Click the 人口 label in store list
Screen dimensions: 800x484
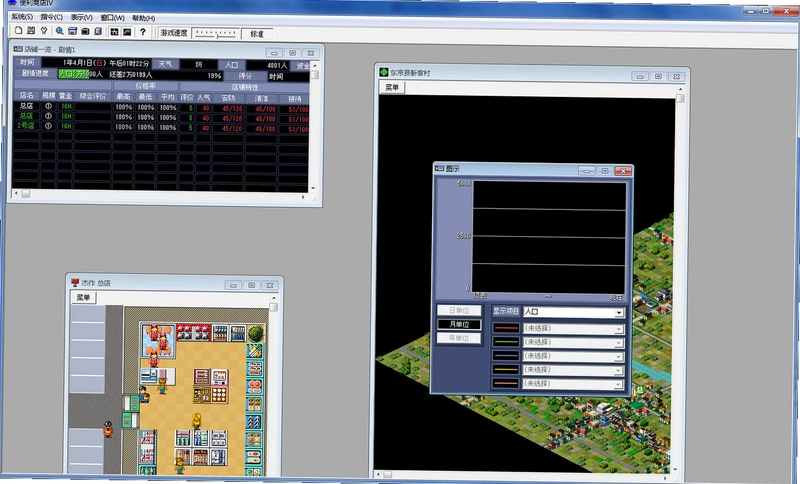pyautogui.click(x=232, y=65)
